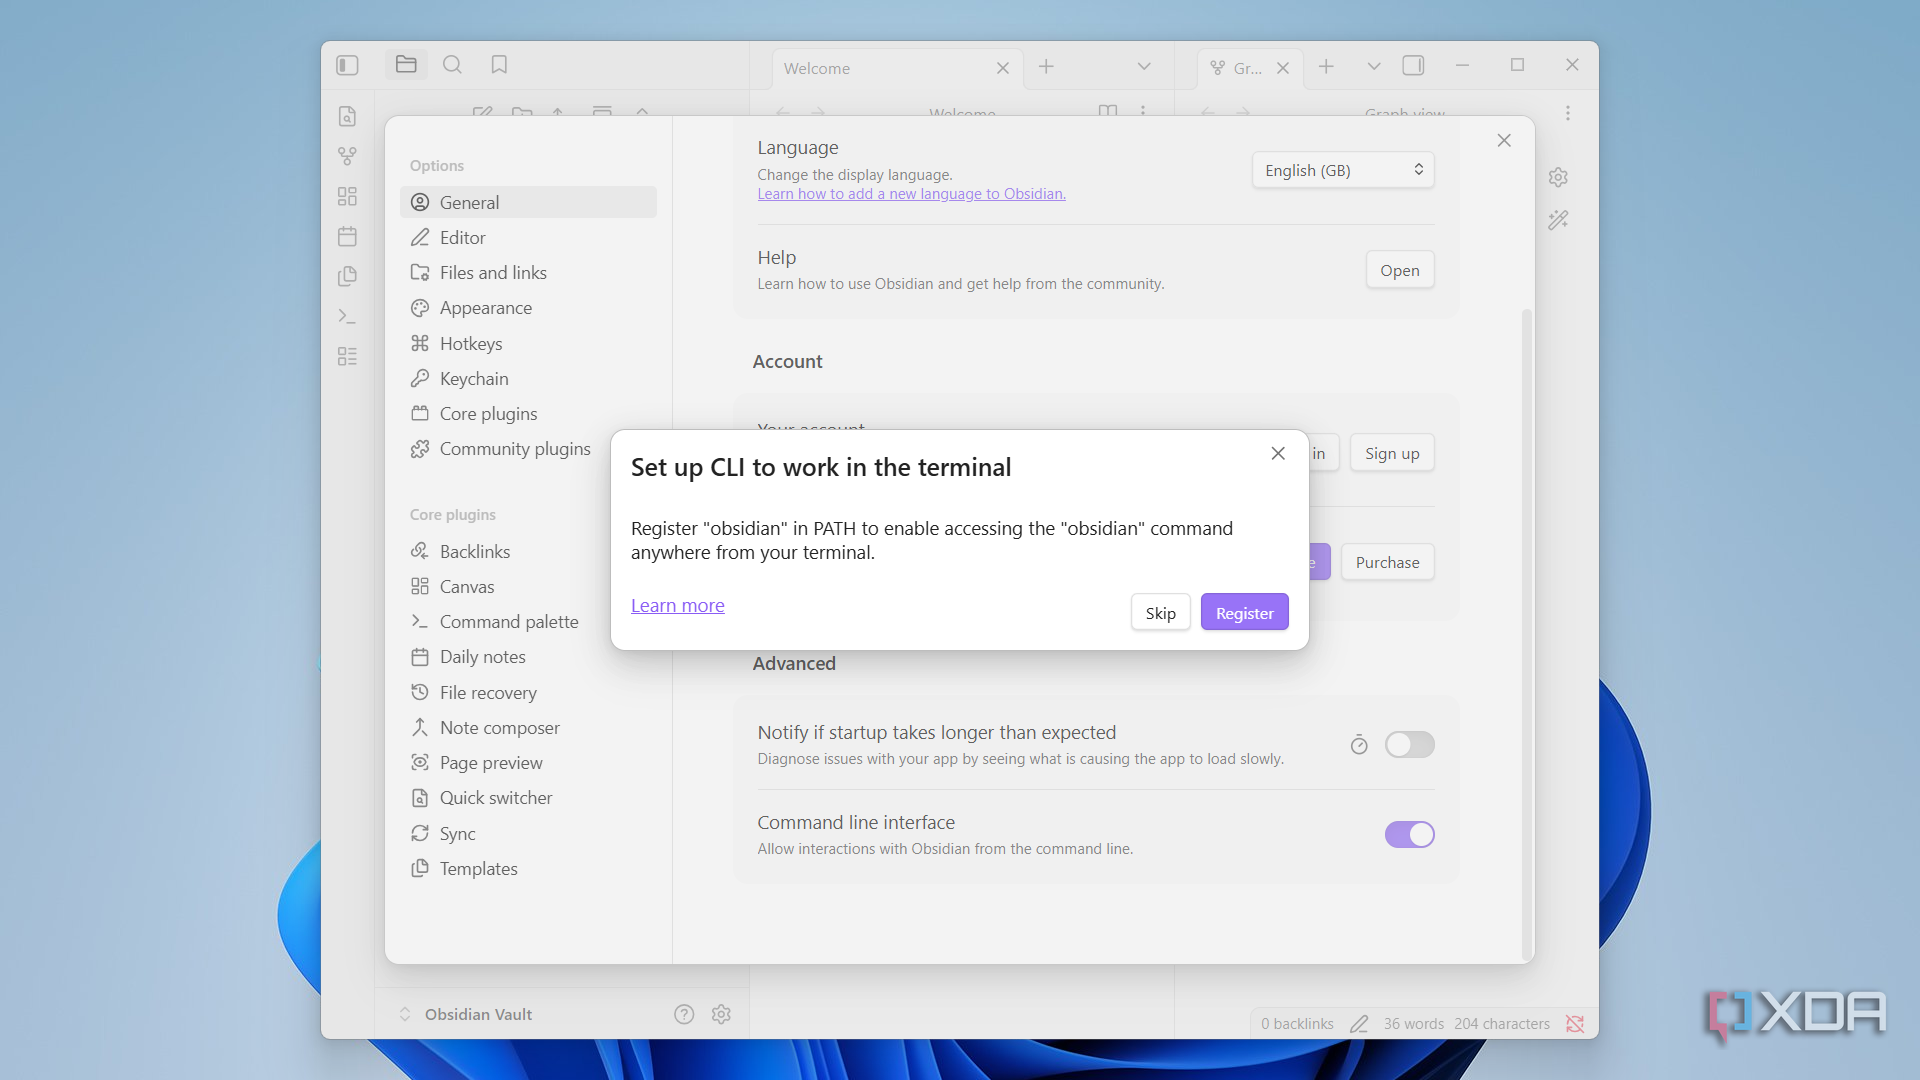Click the Register button

(1244, 613)
